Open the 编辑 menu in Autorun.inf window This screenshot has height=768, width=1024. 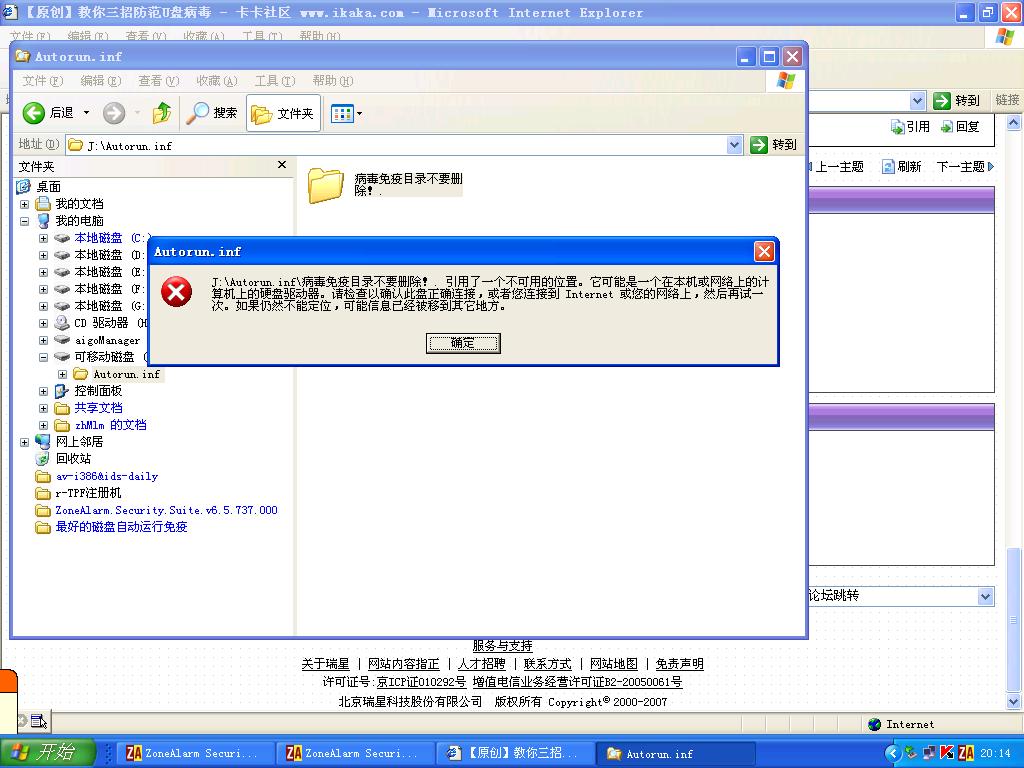tap(101, 80)
